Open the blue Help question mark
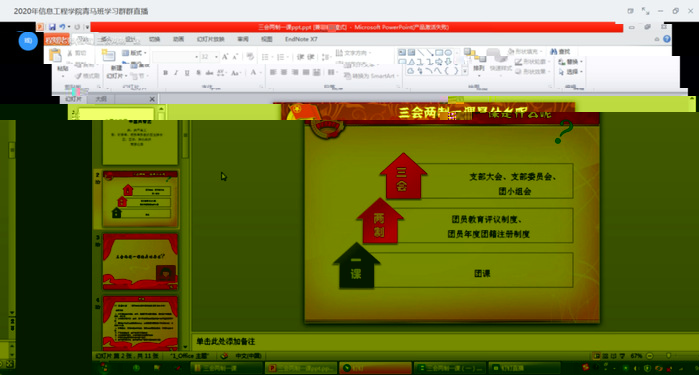 pyautogui.click(x=667, y=39)
